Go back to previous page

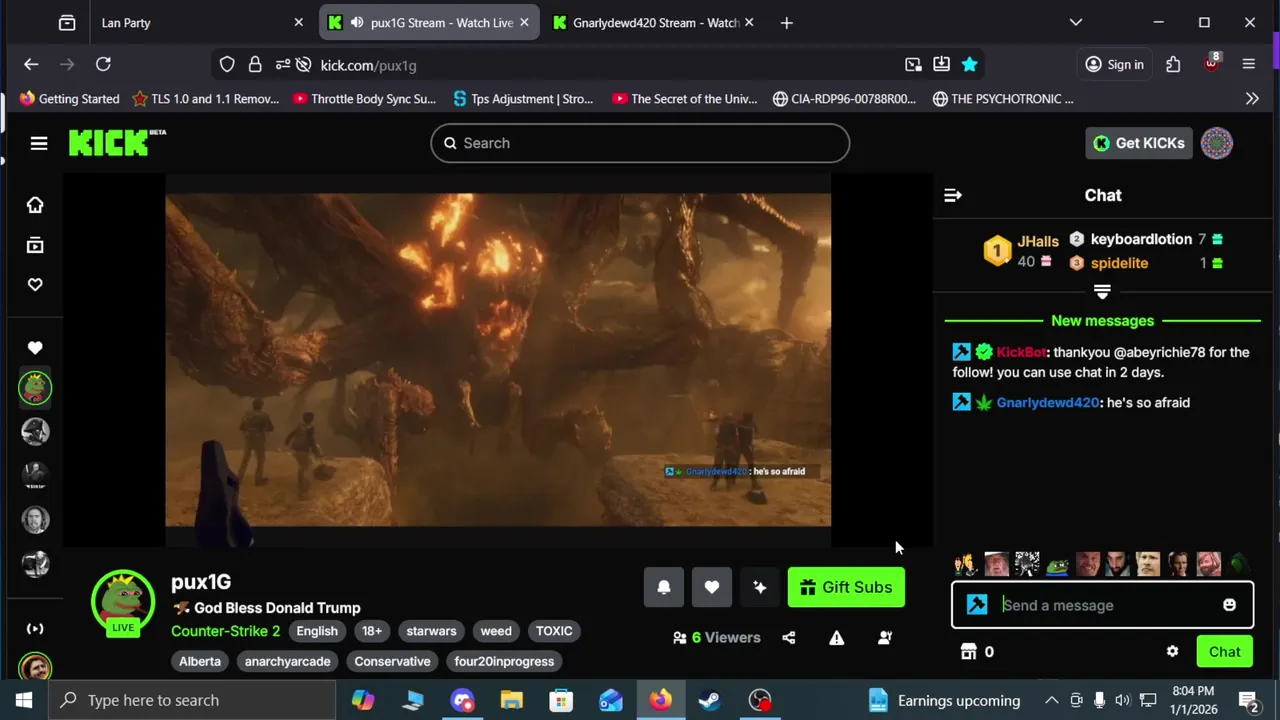pos(31,64)
